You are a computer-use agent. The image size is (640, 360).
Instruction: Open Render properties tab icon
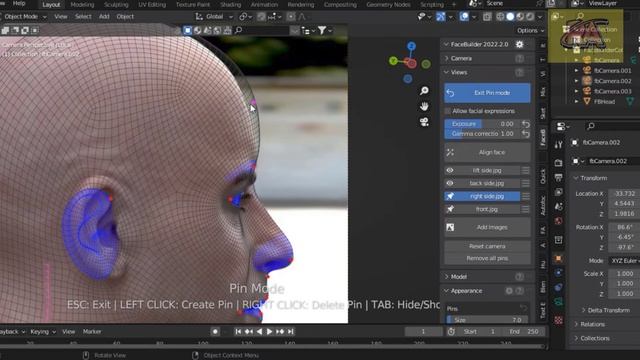(x=558, y=163)
